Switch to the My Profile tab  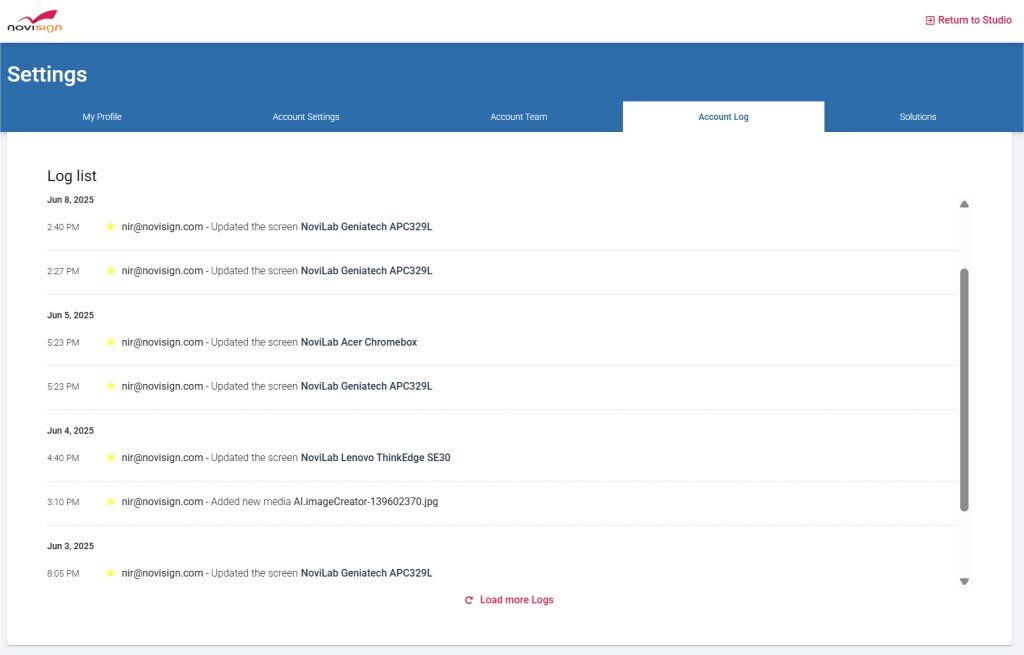coord(101,116)
